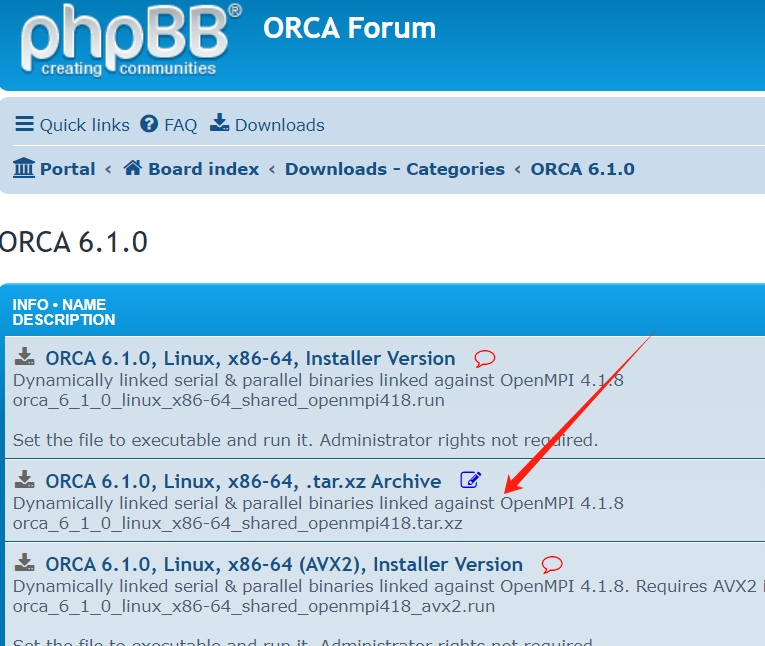Click download icon beside .tar.xz Archive entry
This screenshot has height=646, width=765.
pyautogui.click(x=26, y=481)
